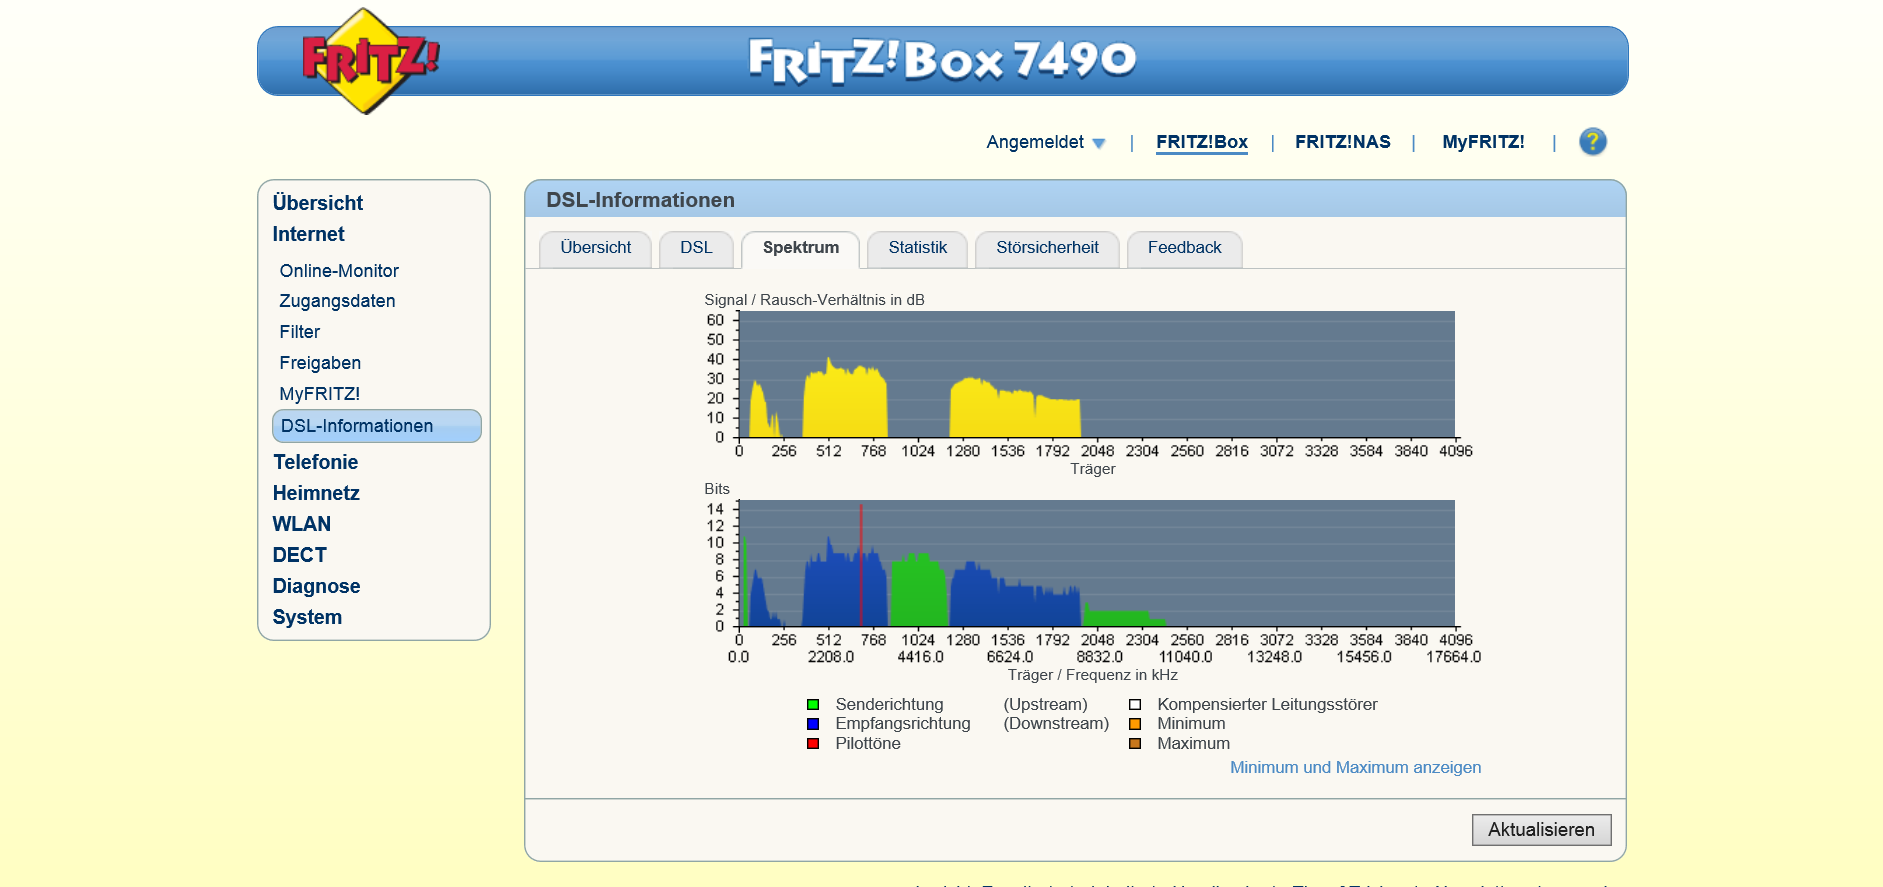Click the 'Bits' chart title

click(x=717, y=489)
